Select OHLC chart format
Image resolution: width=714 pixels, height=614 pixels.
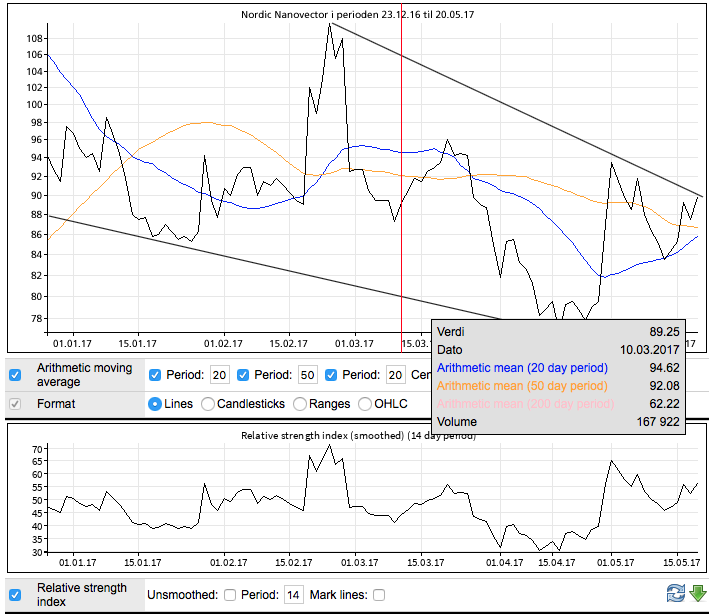click(365, 404)
